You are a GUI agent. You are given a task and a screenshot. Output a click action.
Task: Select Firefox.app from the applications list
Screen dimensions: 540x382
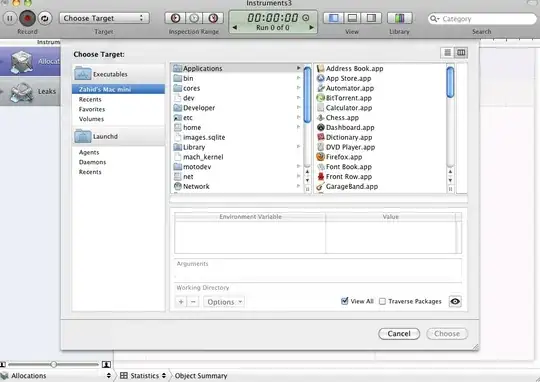(x=344, y=157)
